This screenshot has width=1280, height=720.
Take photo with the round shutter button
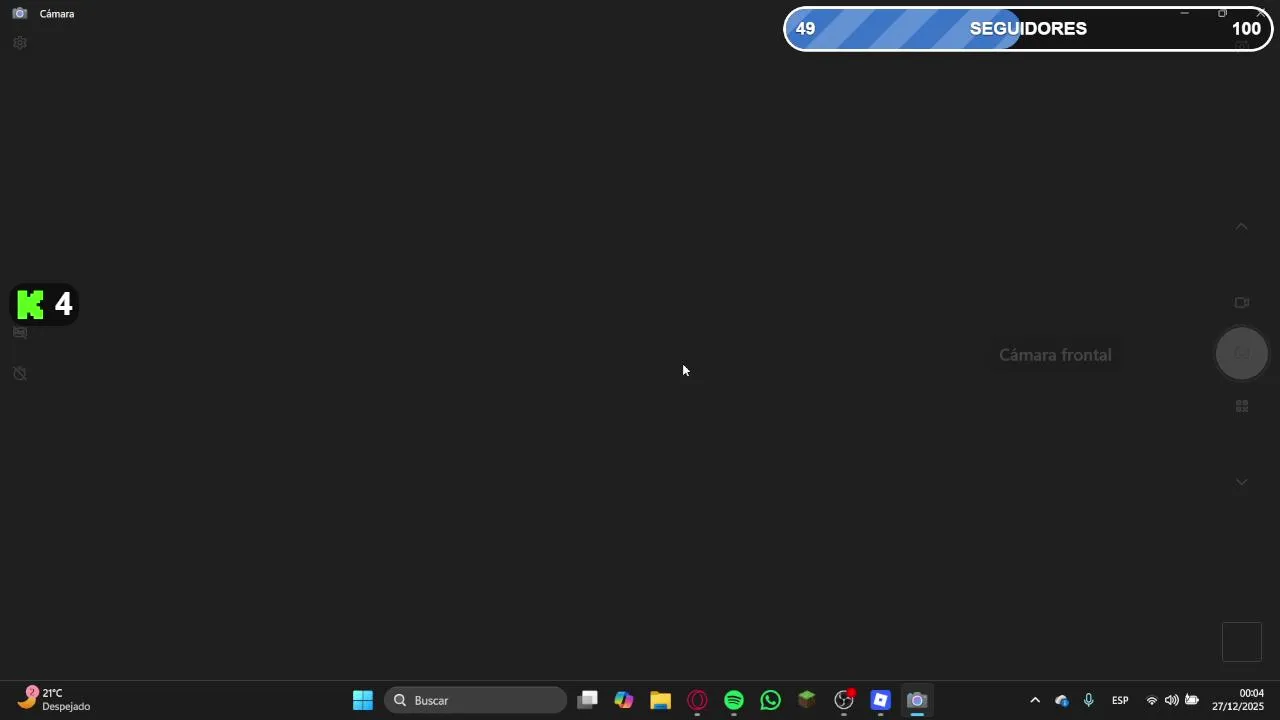click(1242, 354)
